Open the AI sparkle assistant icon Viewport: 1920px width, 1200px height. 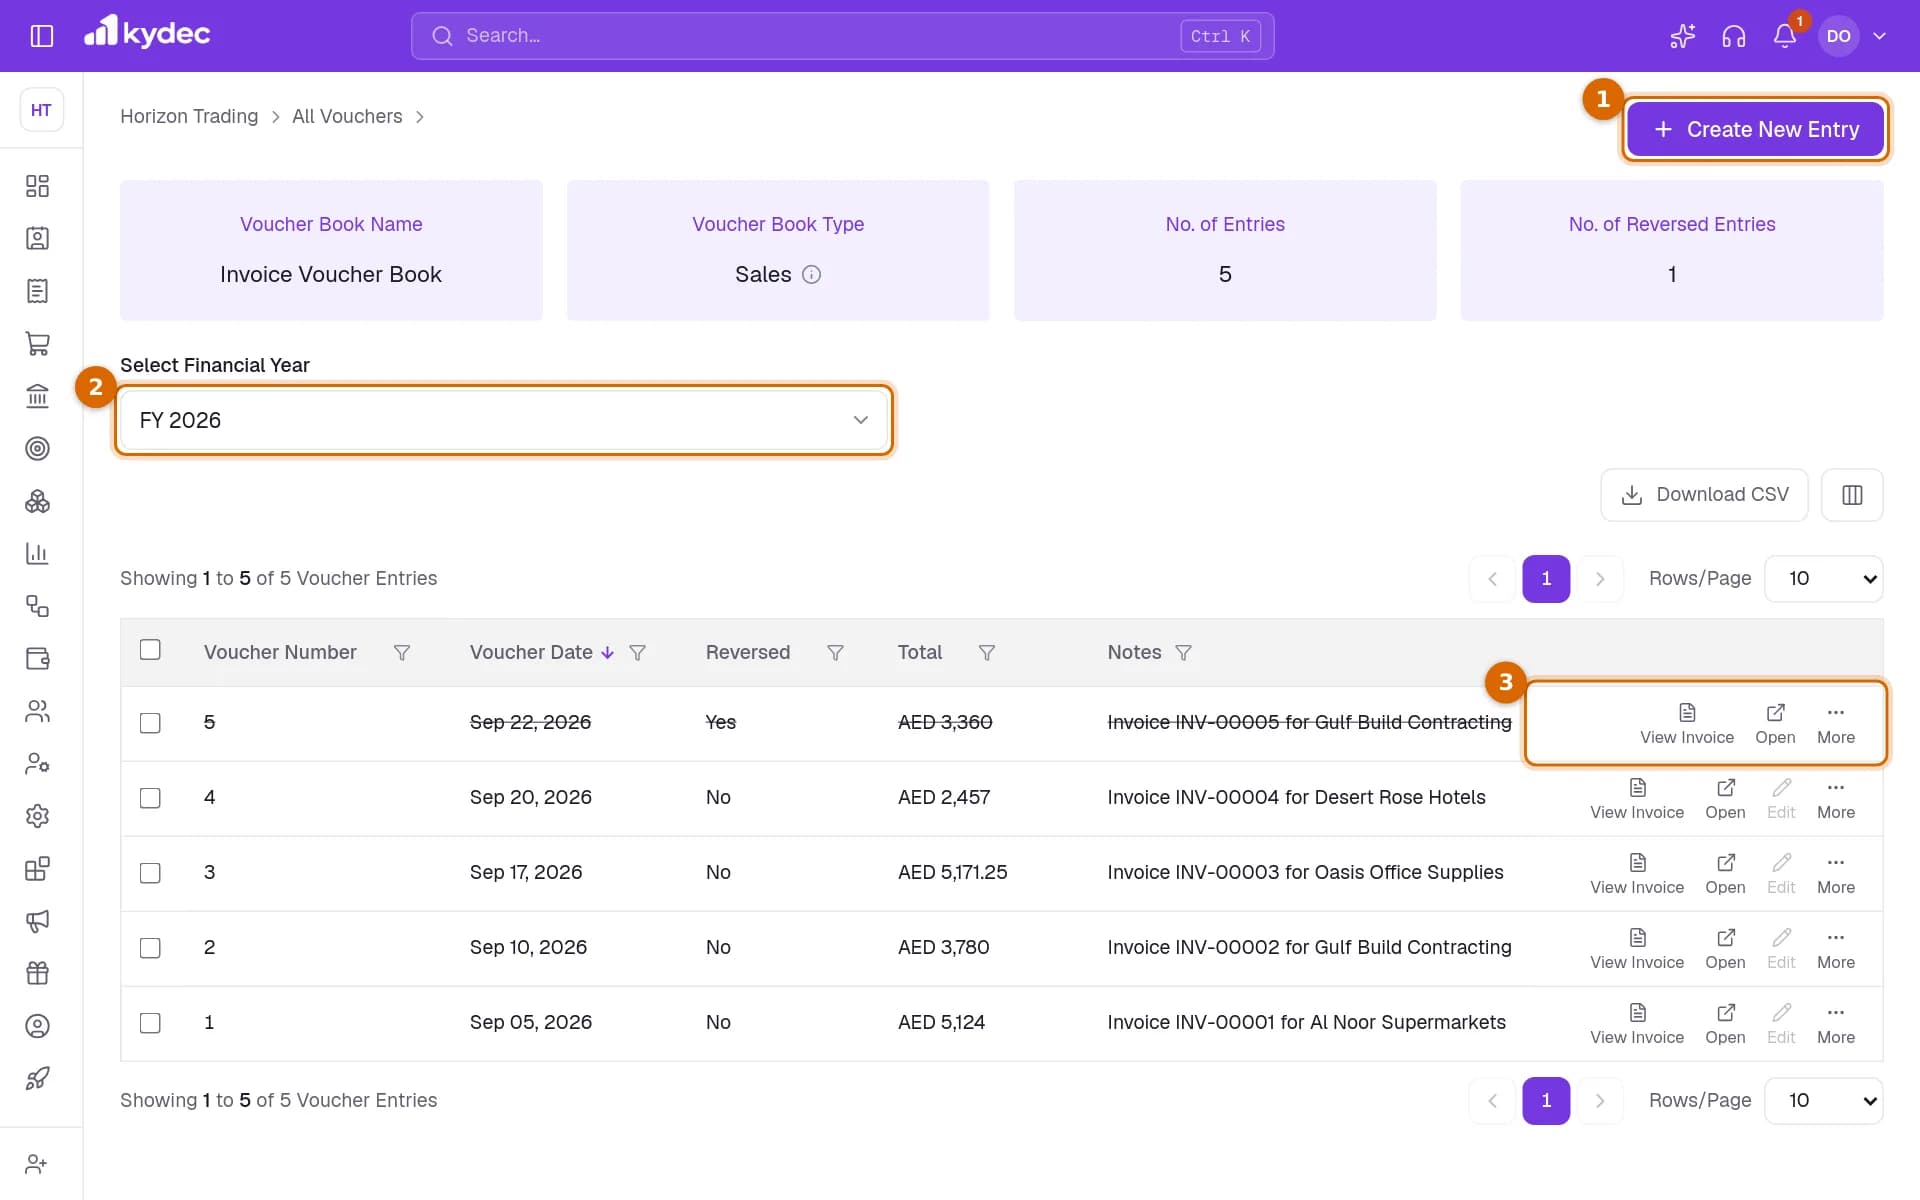1682,36
